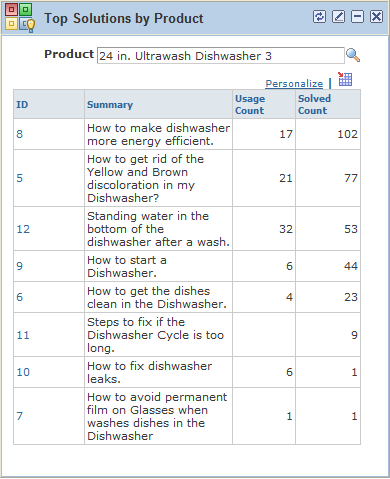
Task: Click the usage count 4 value
Action: [289, 297]
